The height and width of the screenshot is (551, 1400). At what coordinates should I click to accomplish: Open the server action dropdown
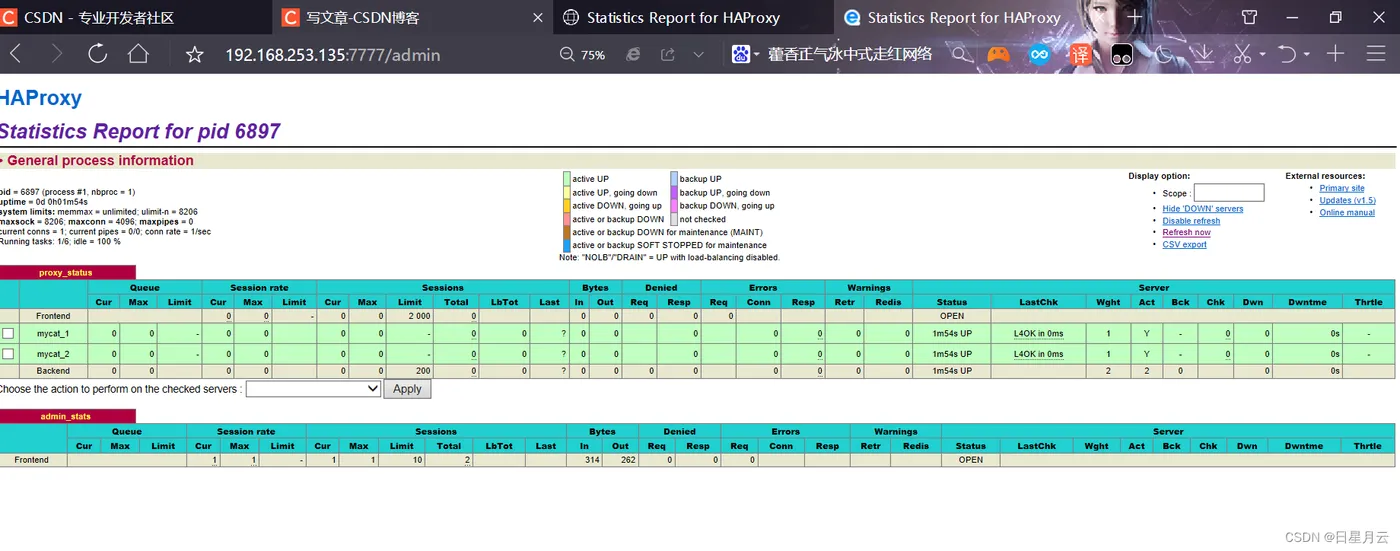(x=313, y=389)
